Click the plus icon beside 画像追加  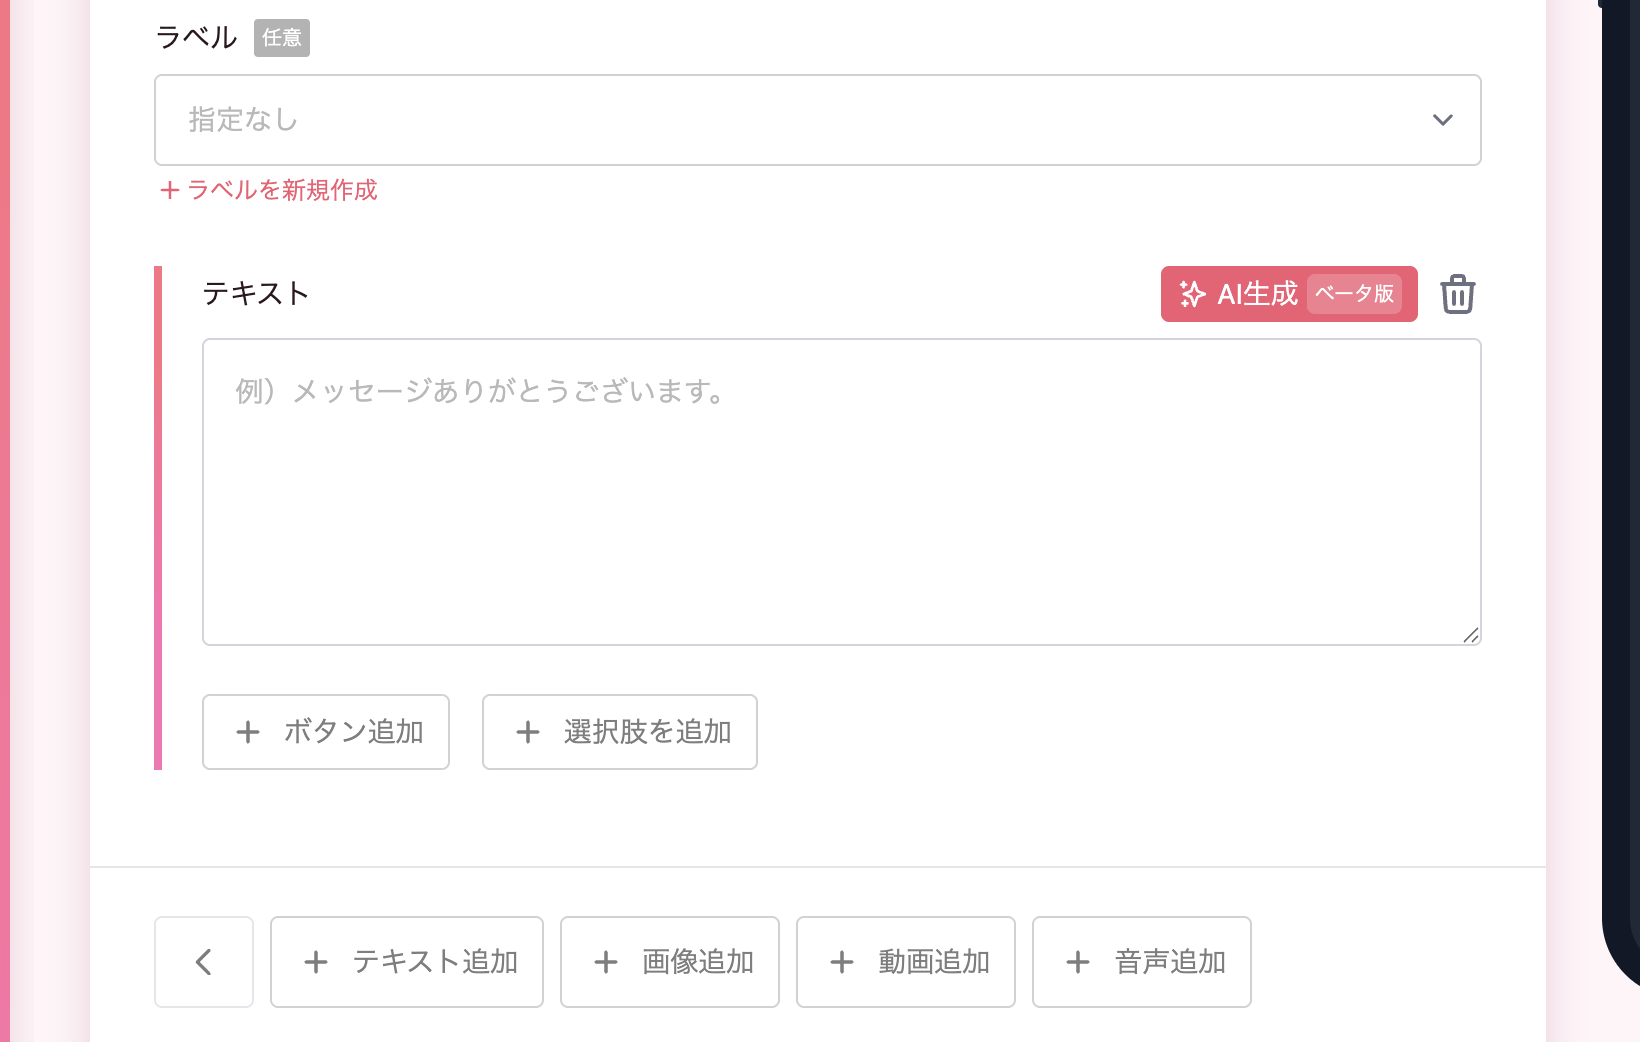pyautogui.click(x=606, y=962)
